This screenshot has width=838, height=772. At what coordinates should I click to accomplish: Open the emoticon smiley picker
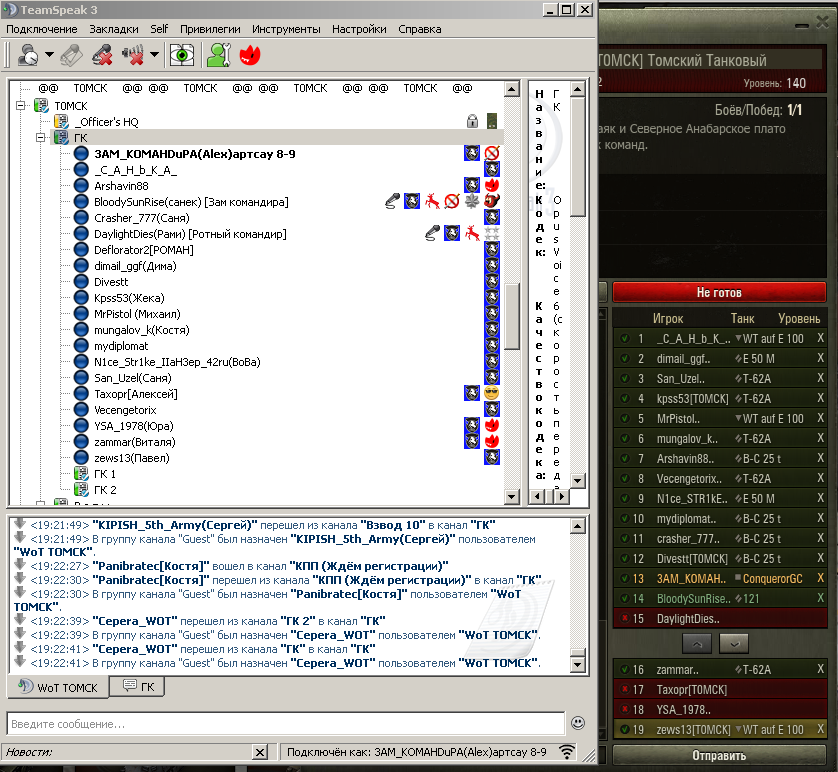pyautogui.click(x=578, y=723)
